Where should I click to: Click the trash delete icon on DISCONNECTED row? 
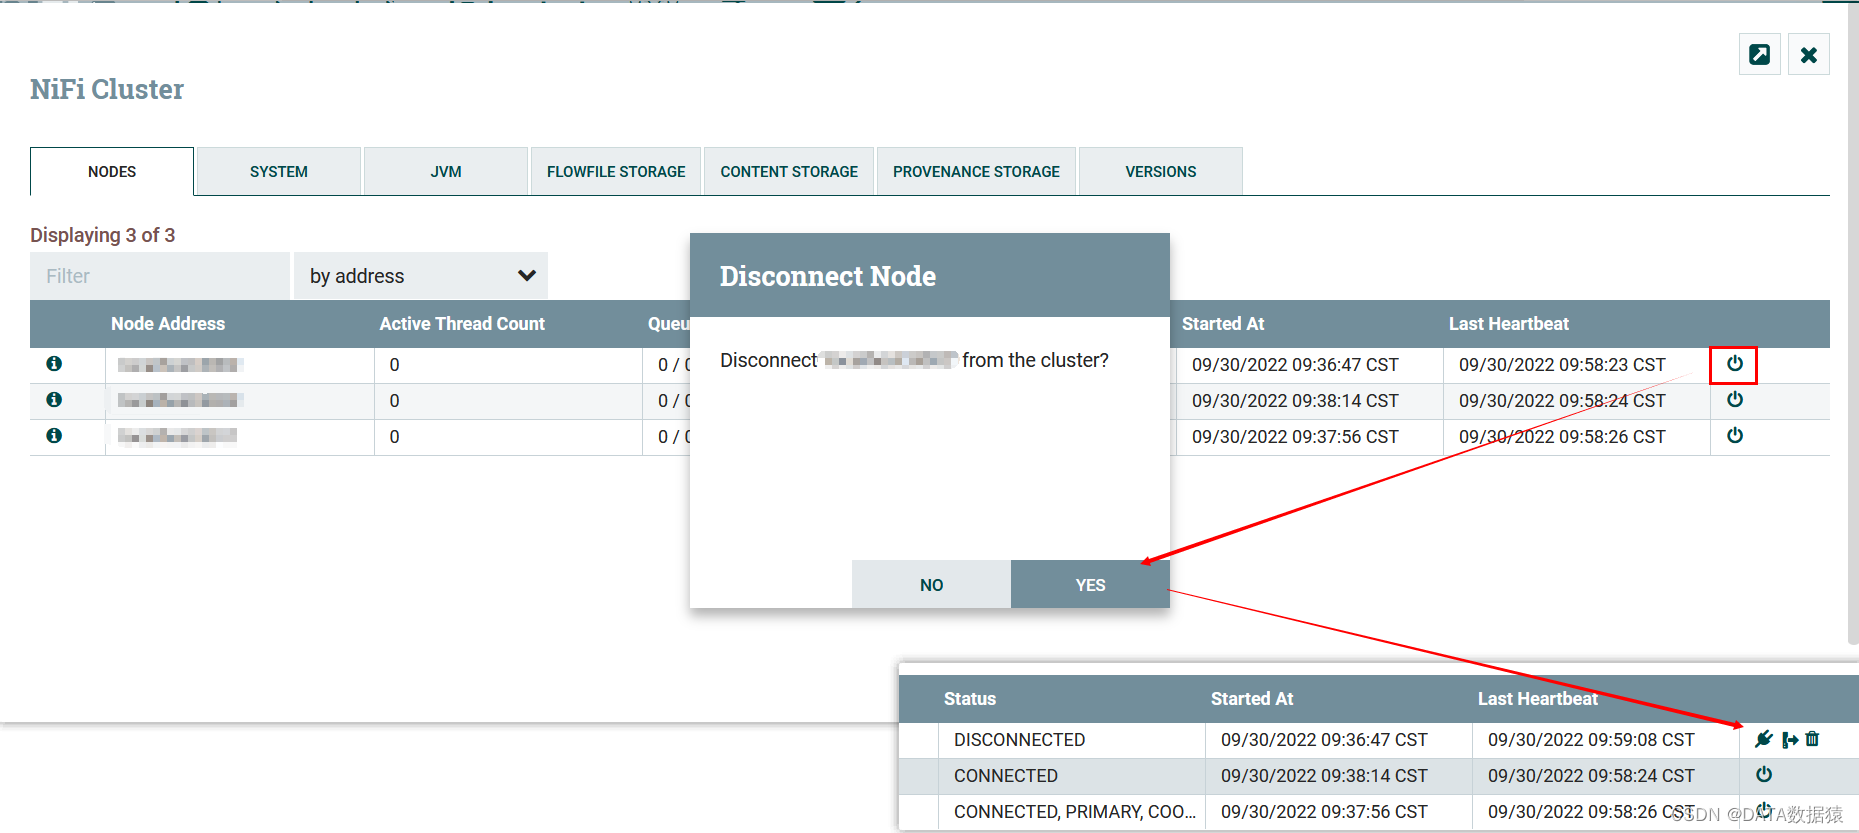point(1813,739)
